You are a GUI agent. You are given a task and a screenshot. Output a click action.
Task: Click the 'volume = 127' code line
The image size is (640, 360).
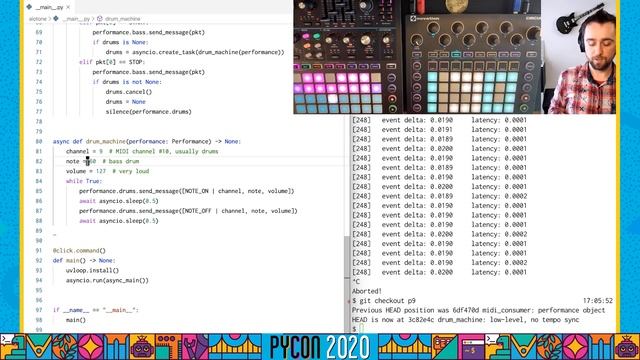(x=107, y=171)
